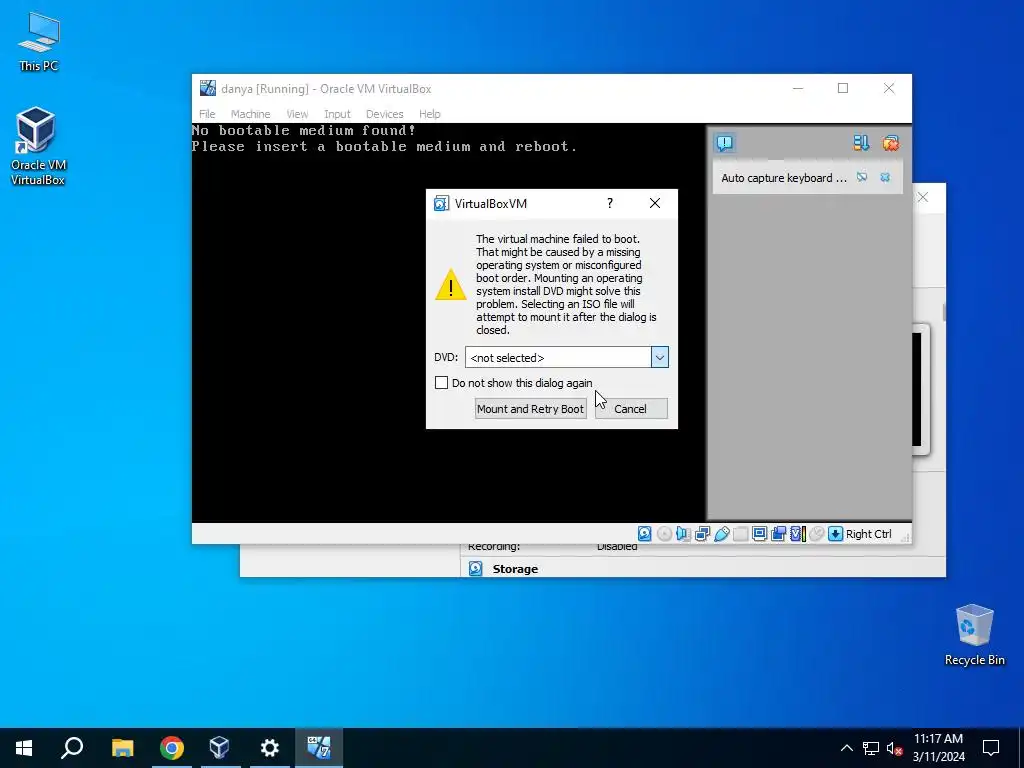Open the View menu
Viewport: 1024px width, 768px height.
[297, 114]
